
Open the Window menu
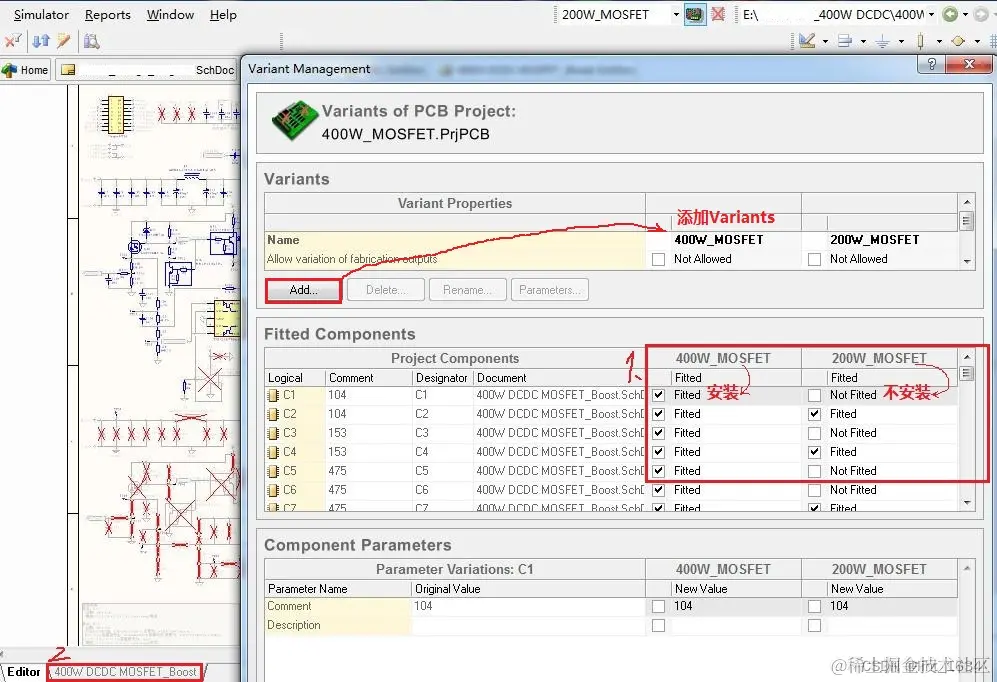(x=170, y=15)
